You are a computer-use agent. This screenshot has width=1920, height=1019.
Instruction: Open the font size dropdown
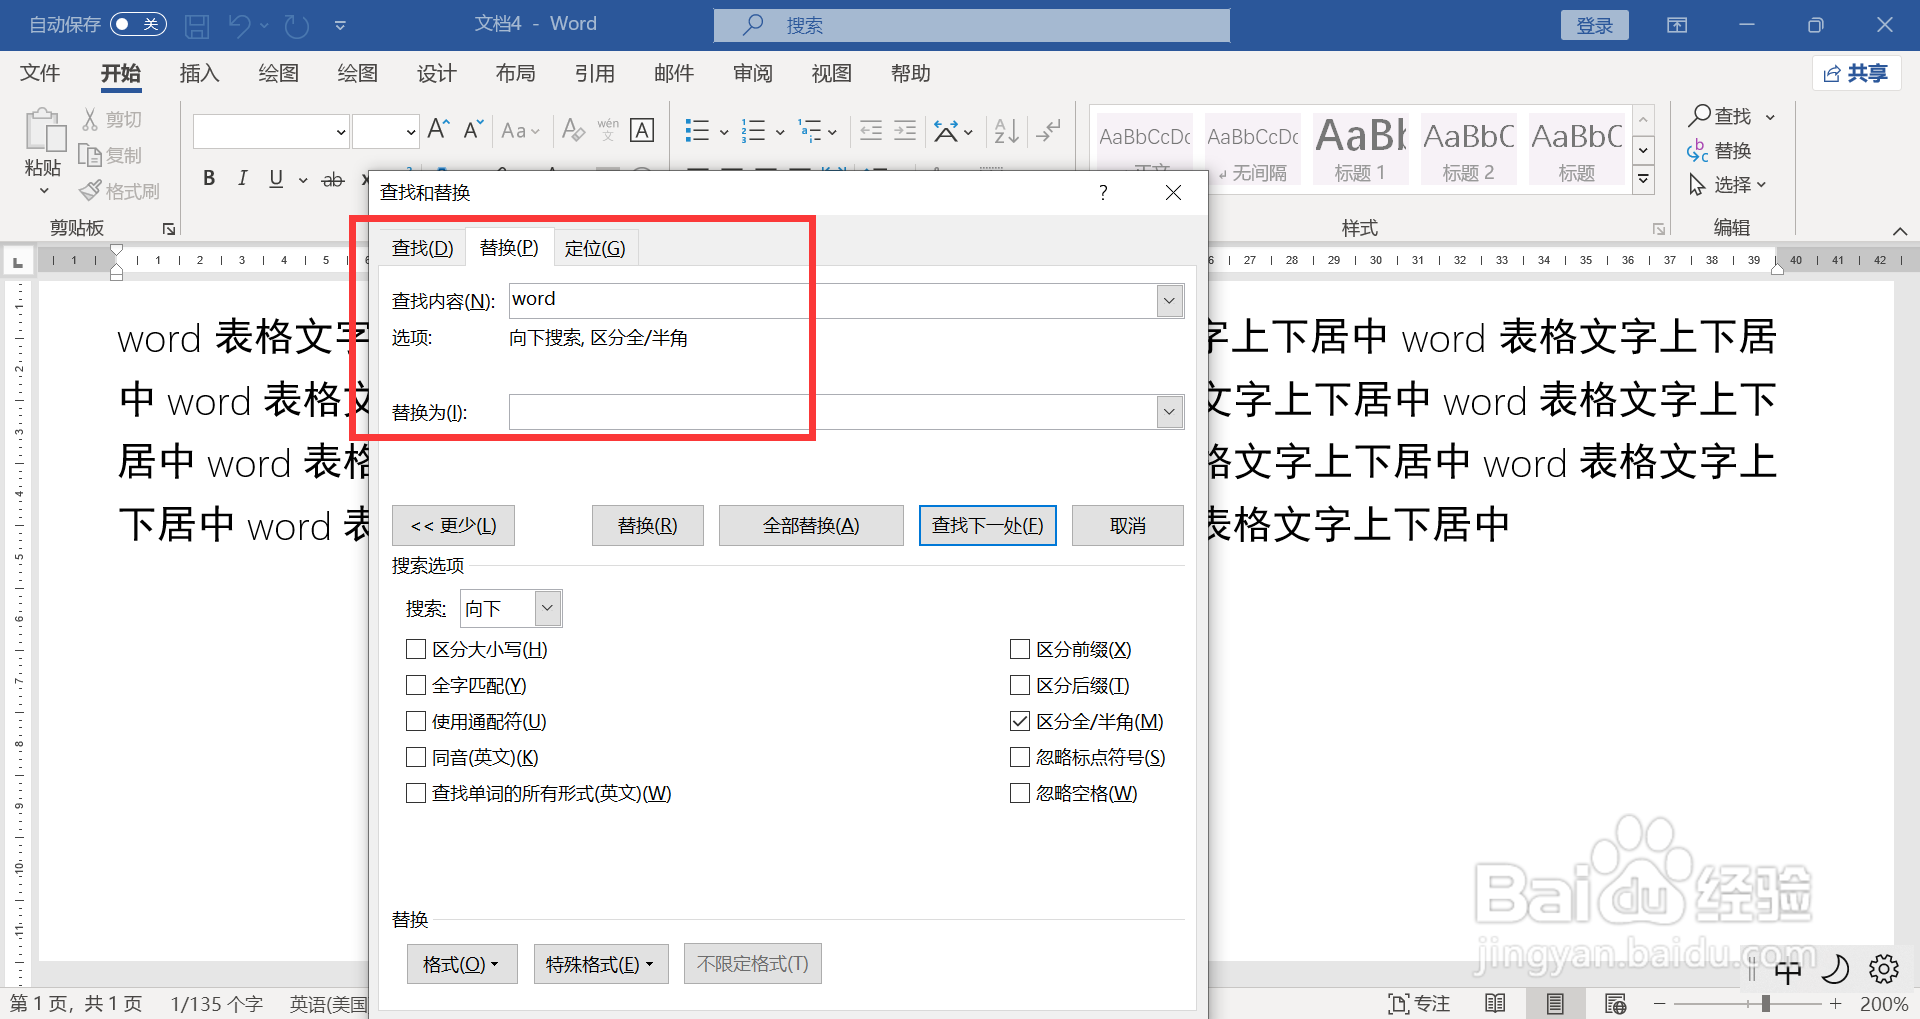click(x=410, y=131)
